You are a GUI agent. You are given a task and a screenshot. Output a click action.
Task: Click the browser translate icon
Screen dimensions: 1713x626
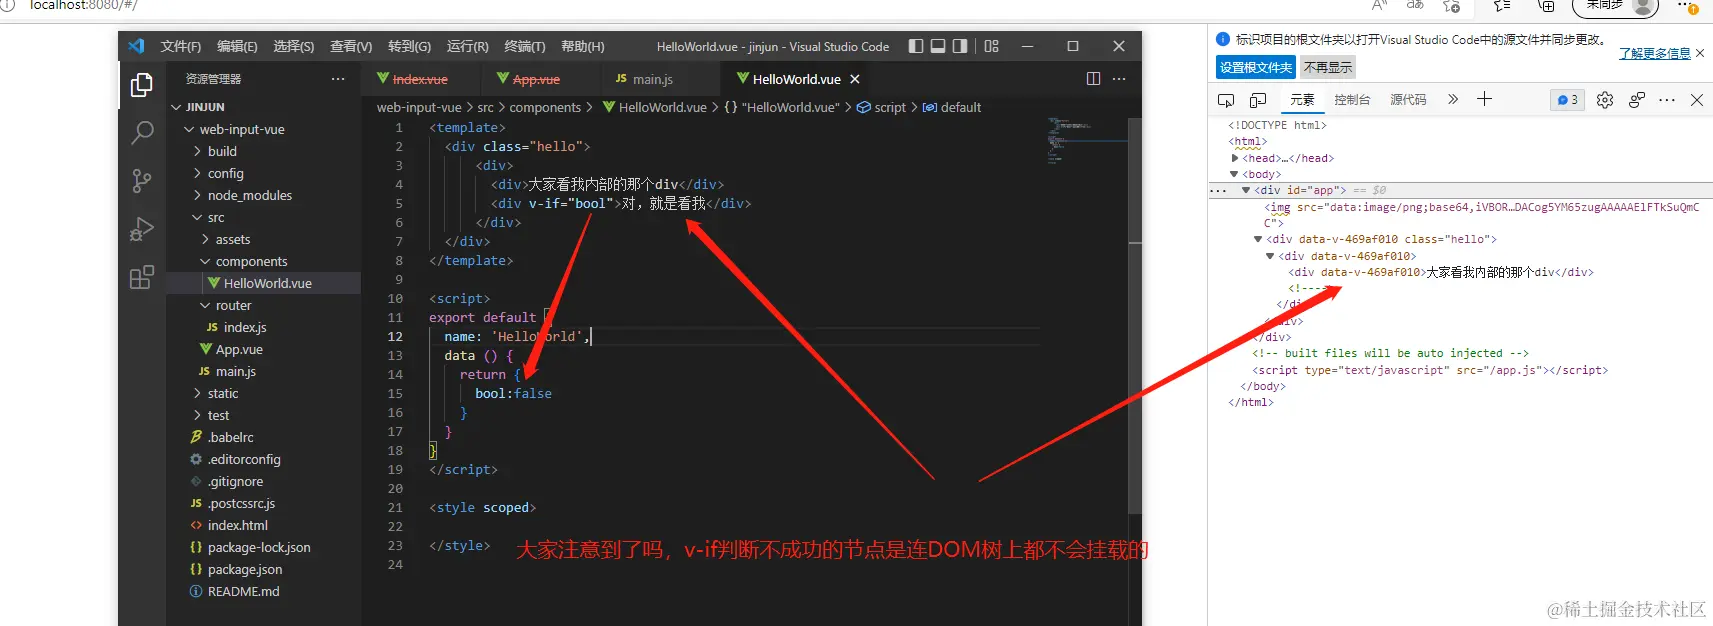click(1415, 5)
